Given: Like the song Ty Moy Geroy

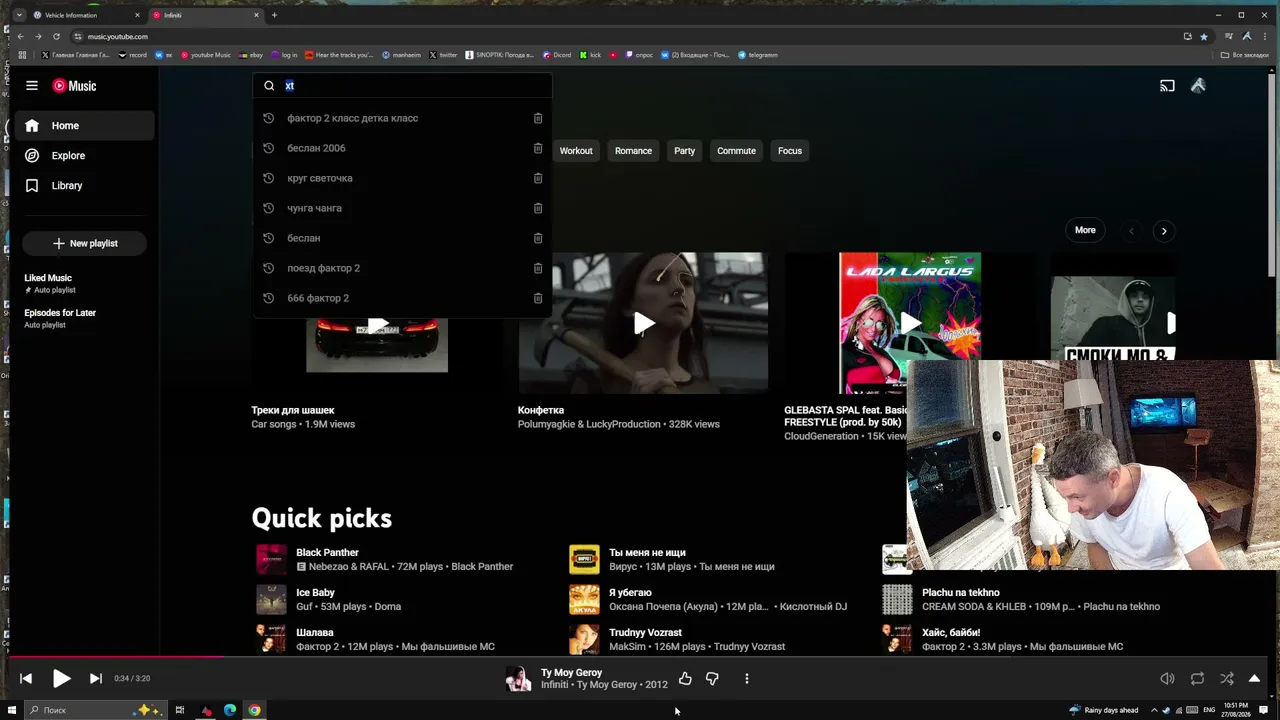Looking at the screenshot, I should click(685, 679).
